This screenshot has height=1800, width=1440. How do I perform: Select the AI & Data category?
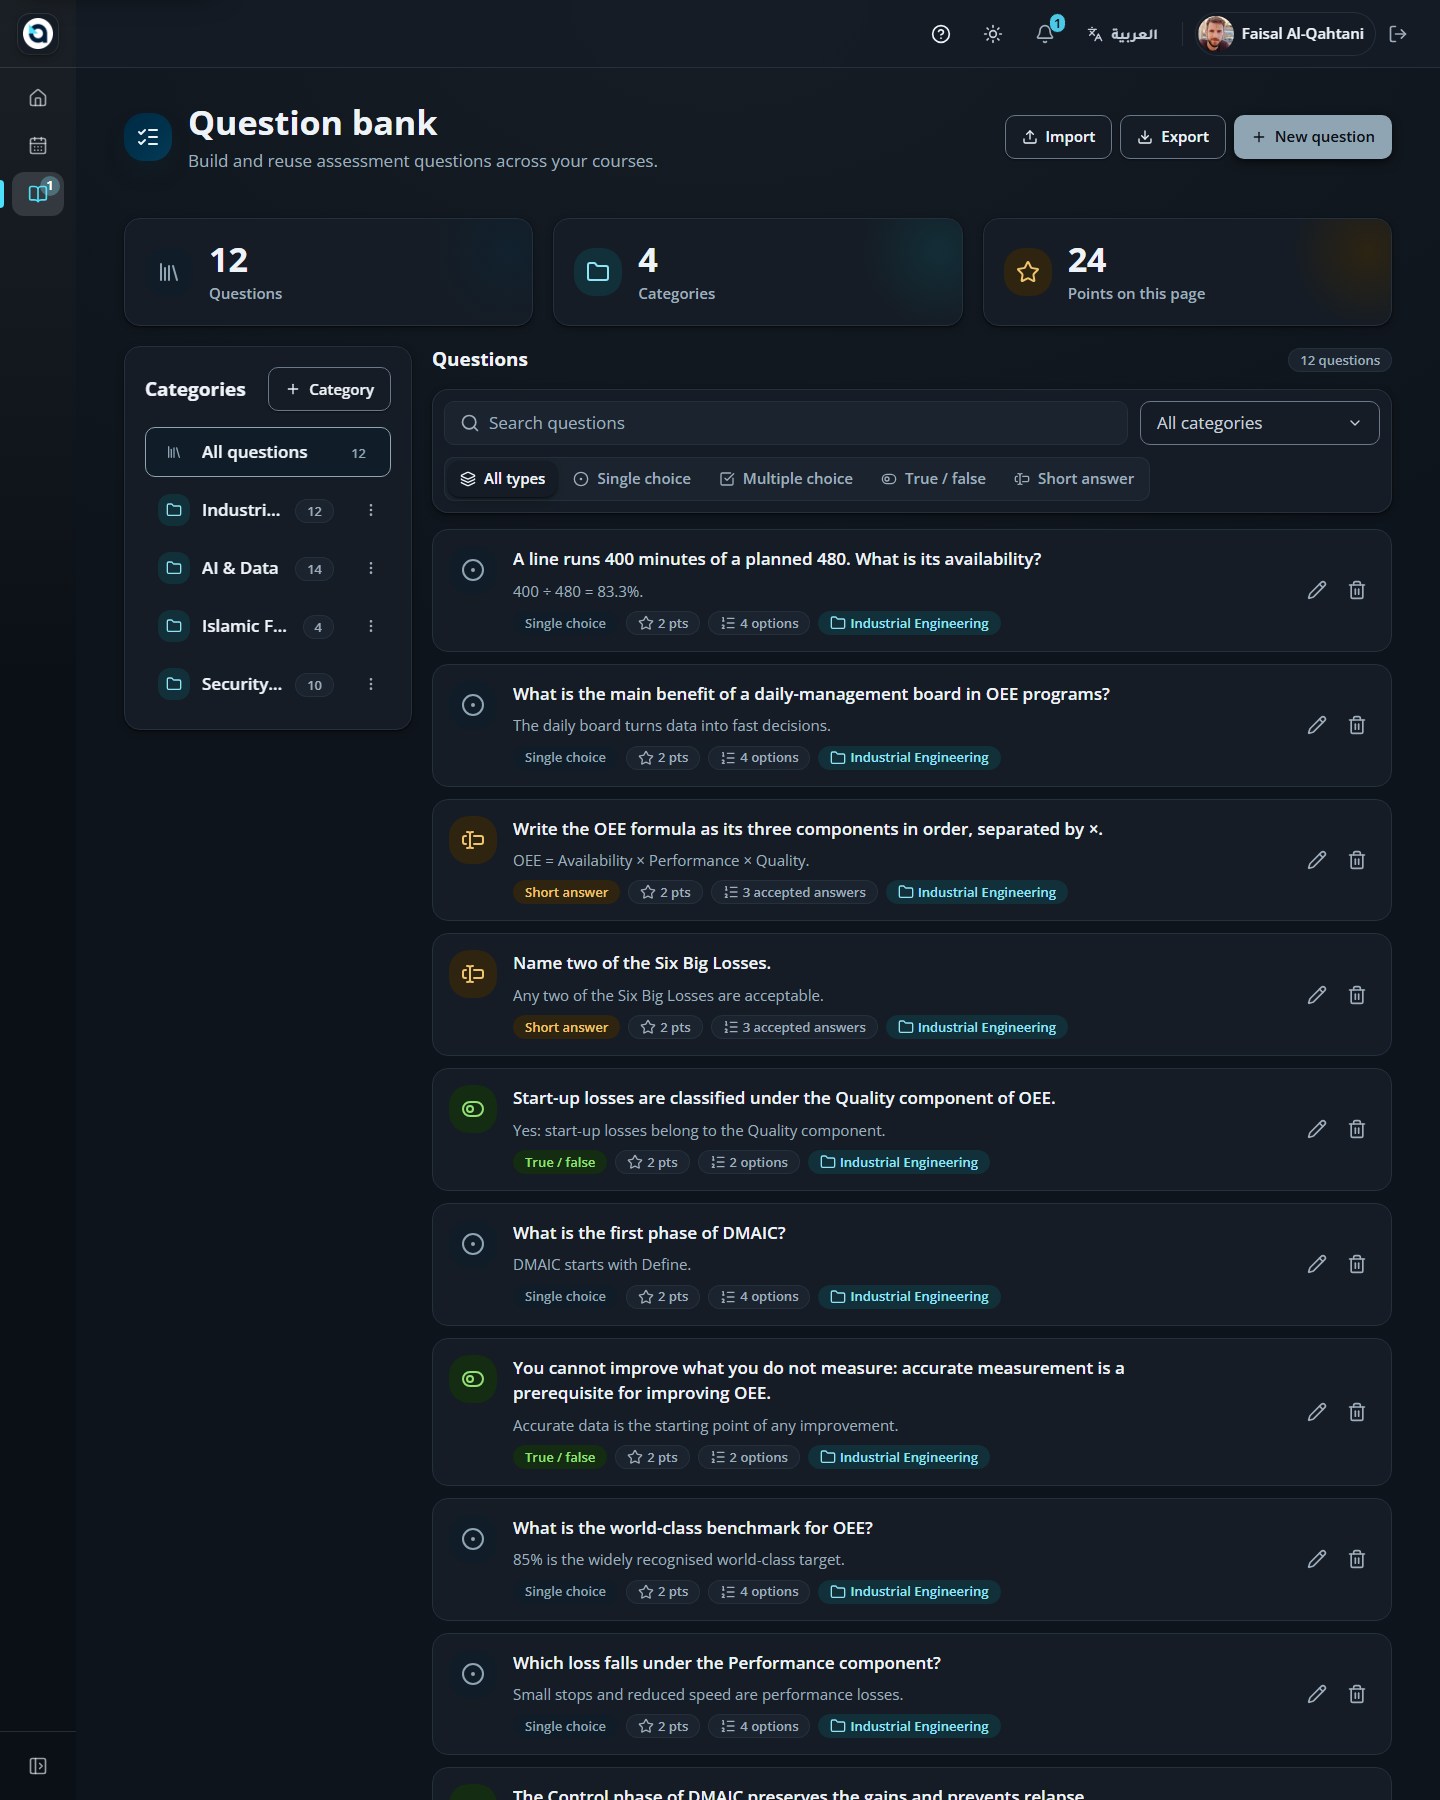(x=246, y=568)
